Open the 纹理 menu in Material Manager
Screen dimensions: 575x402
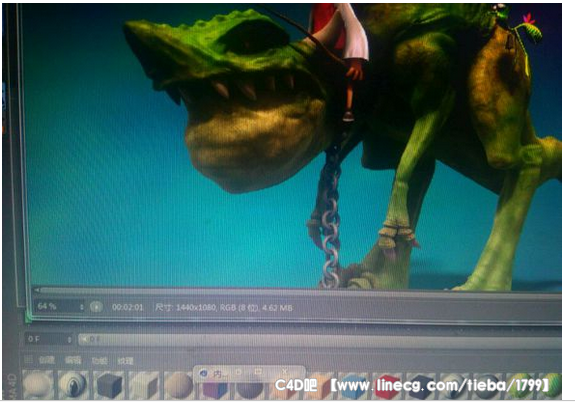point(125,361)
